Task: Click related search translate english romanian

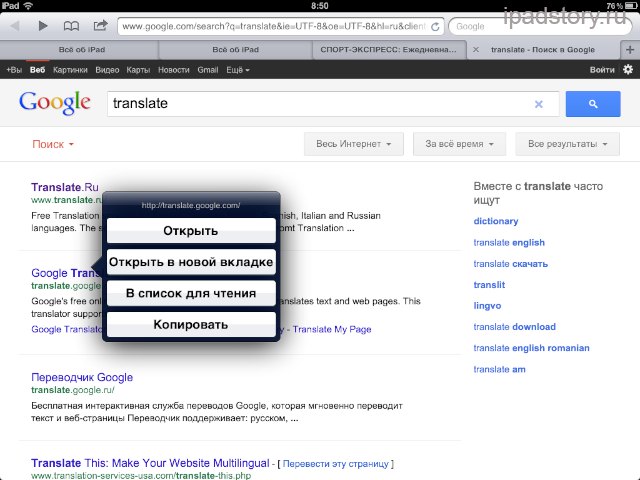Action: coord(531,348)
